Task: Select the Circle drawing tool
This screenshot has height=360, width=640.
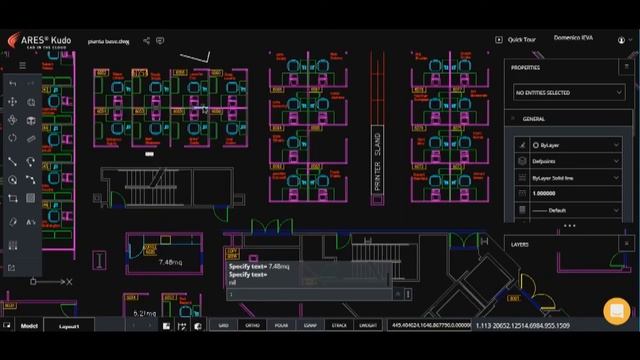Action: point(13,180)
